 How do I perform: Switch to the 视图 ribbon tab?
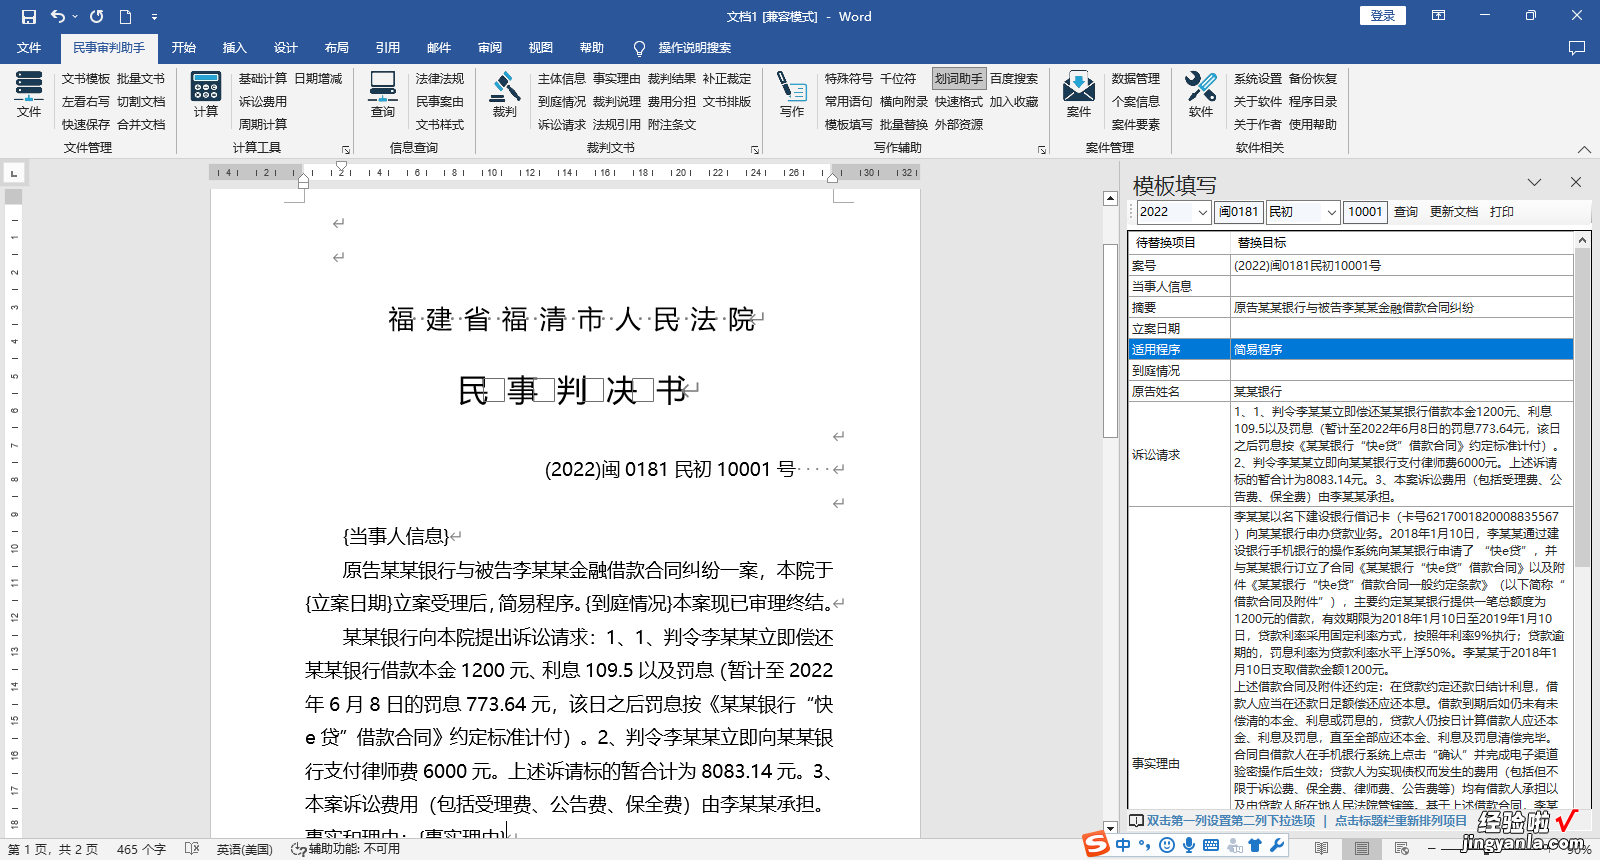coord(541,48)
